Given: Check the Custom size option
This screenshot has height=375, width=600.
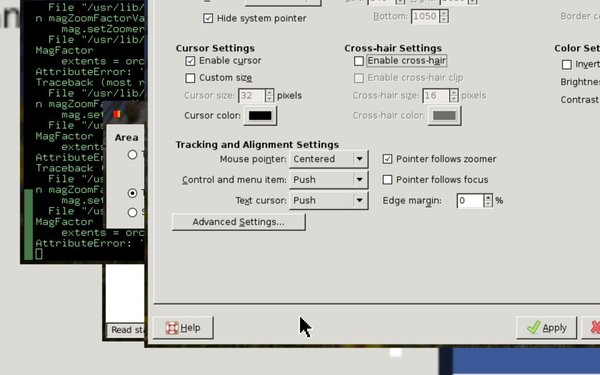Looking at the screenshot, I should click(x=190, y=78).
